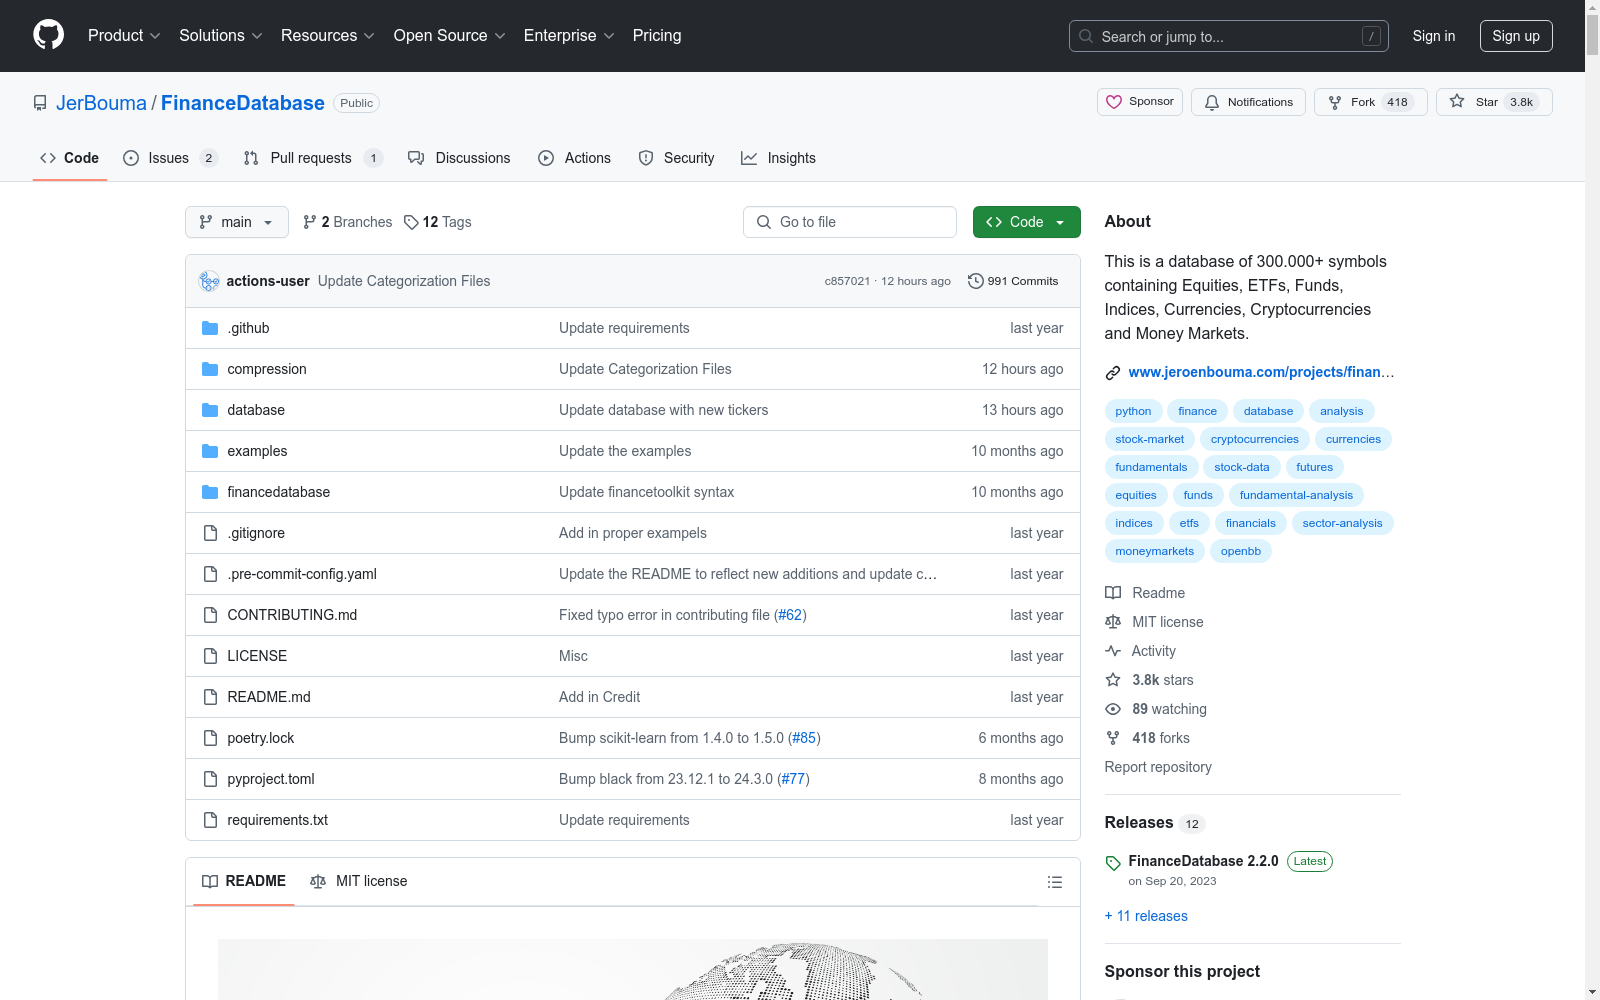The height and width of the screenshot is (1000, 1600).
Task: Open the Security tab
Action: click(676, 158)
